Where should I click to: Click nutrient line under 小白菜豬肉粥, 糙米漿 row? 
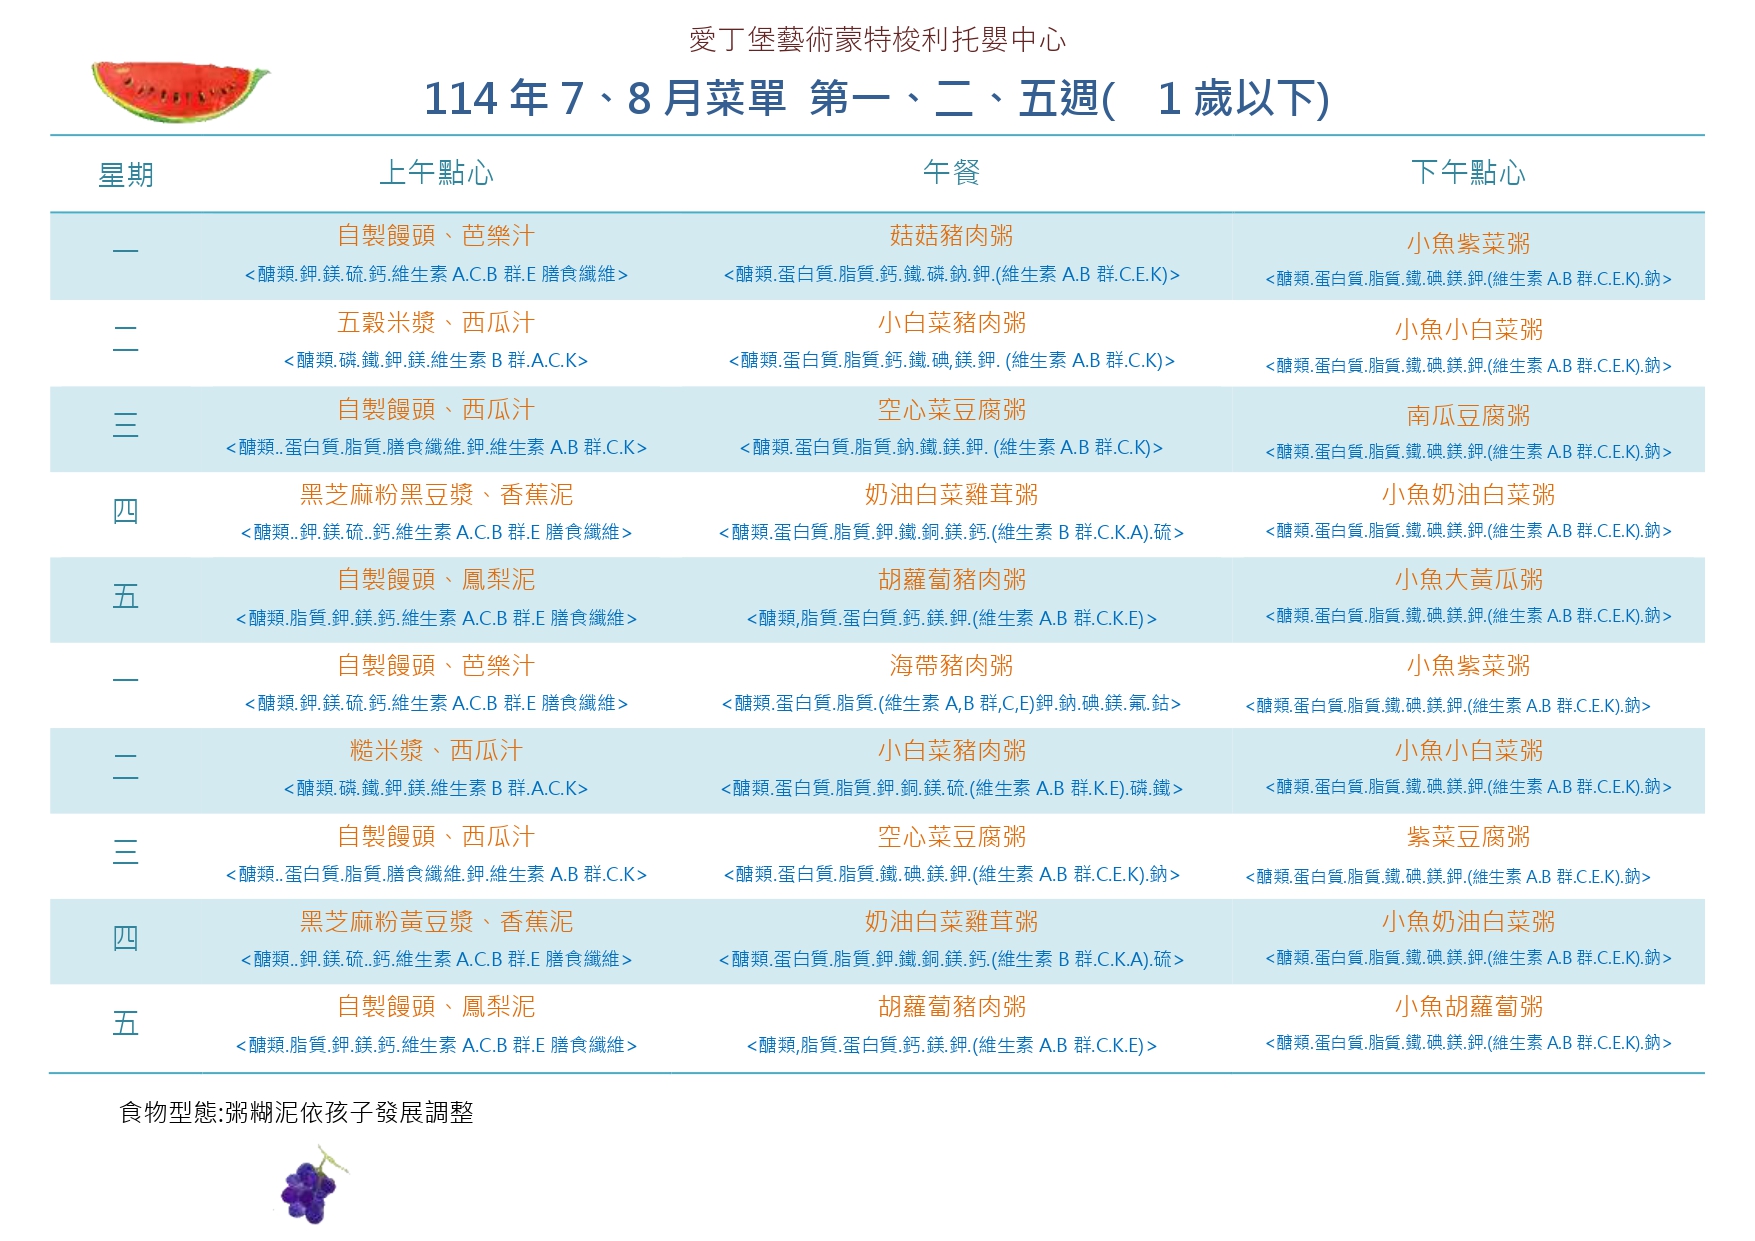click(951, 789)
